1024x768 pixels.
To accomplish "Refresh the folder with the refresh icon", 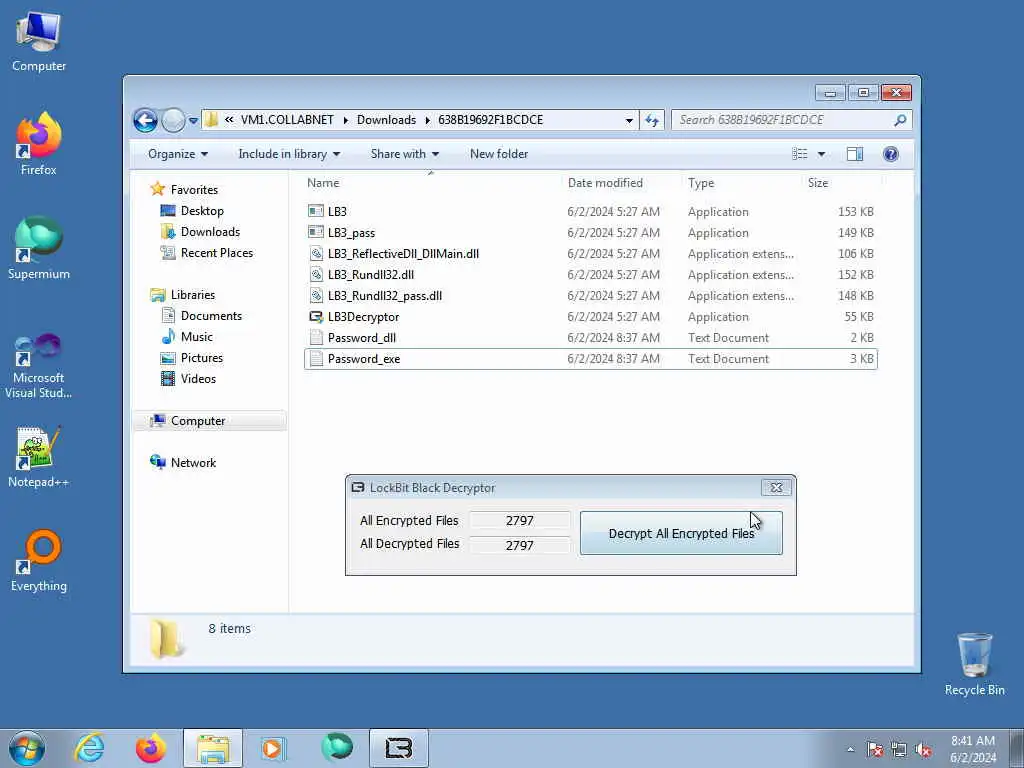I will 652,120.
